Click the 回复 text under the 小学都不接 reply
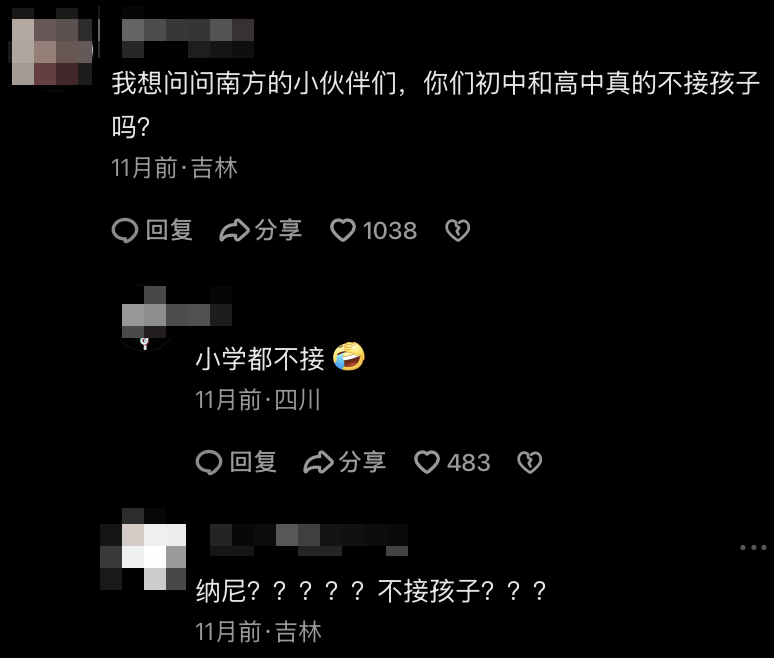 253,463
